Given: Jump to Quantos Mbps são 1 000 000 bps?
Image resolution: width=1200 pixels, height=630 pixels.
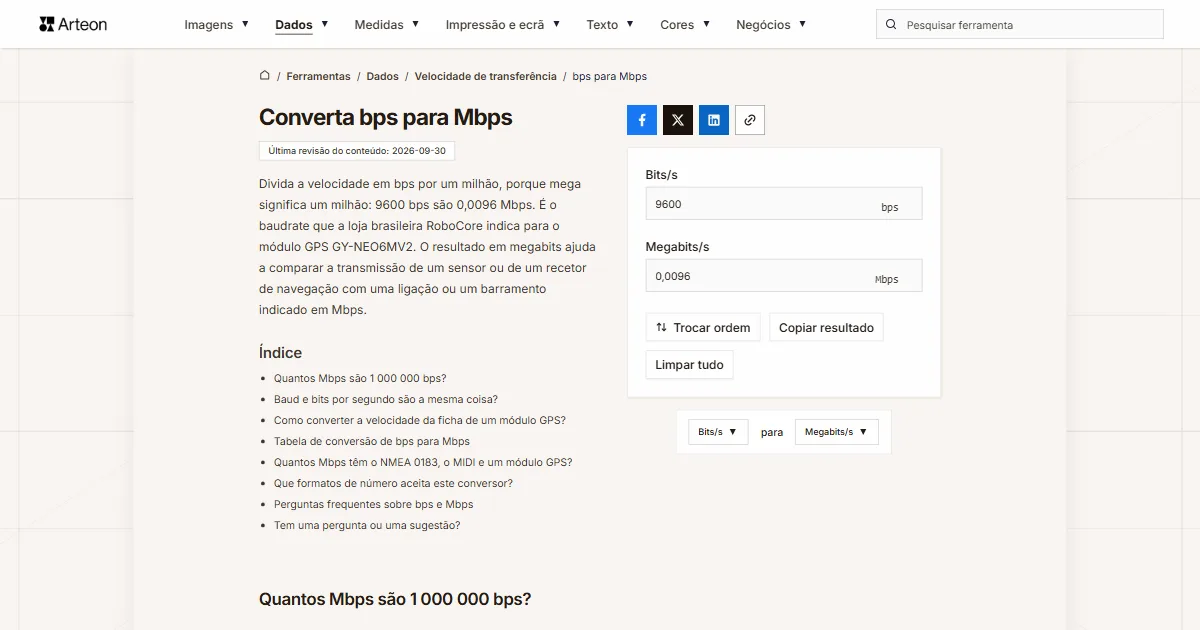Looking at the screenshot, I should coord(360,378).
